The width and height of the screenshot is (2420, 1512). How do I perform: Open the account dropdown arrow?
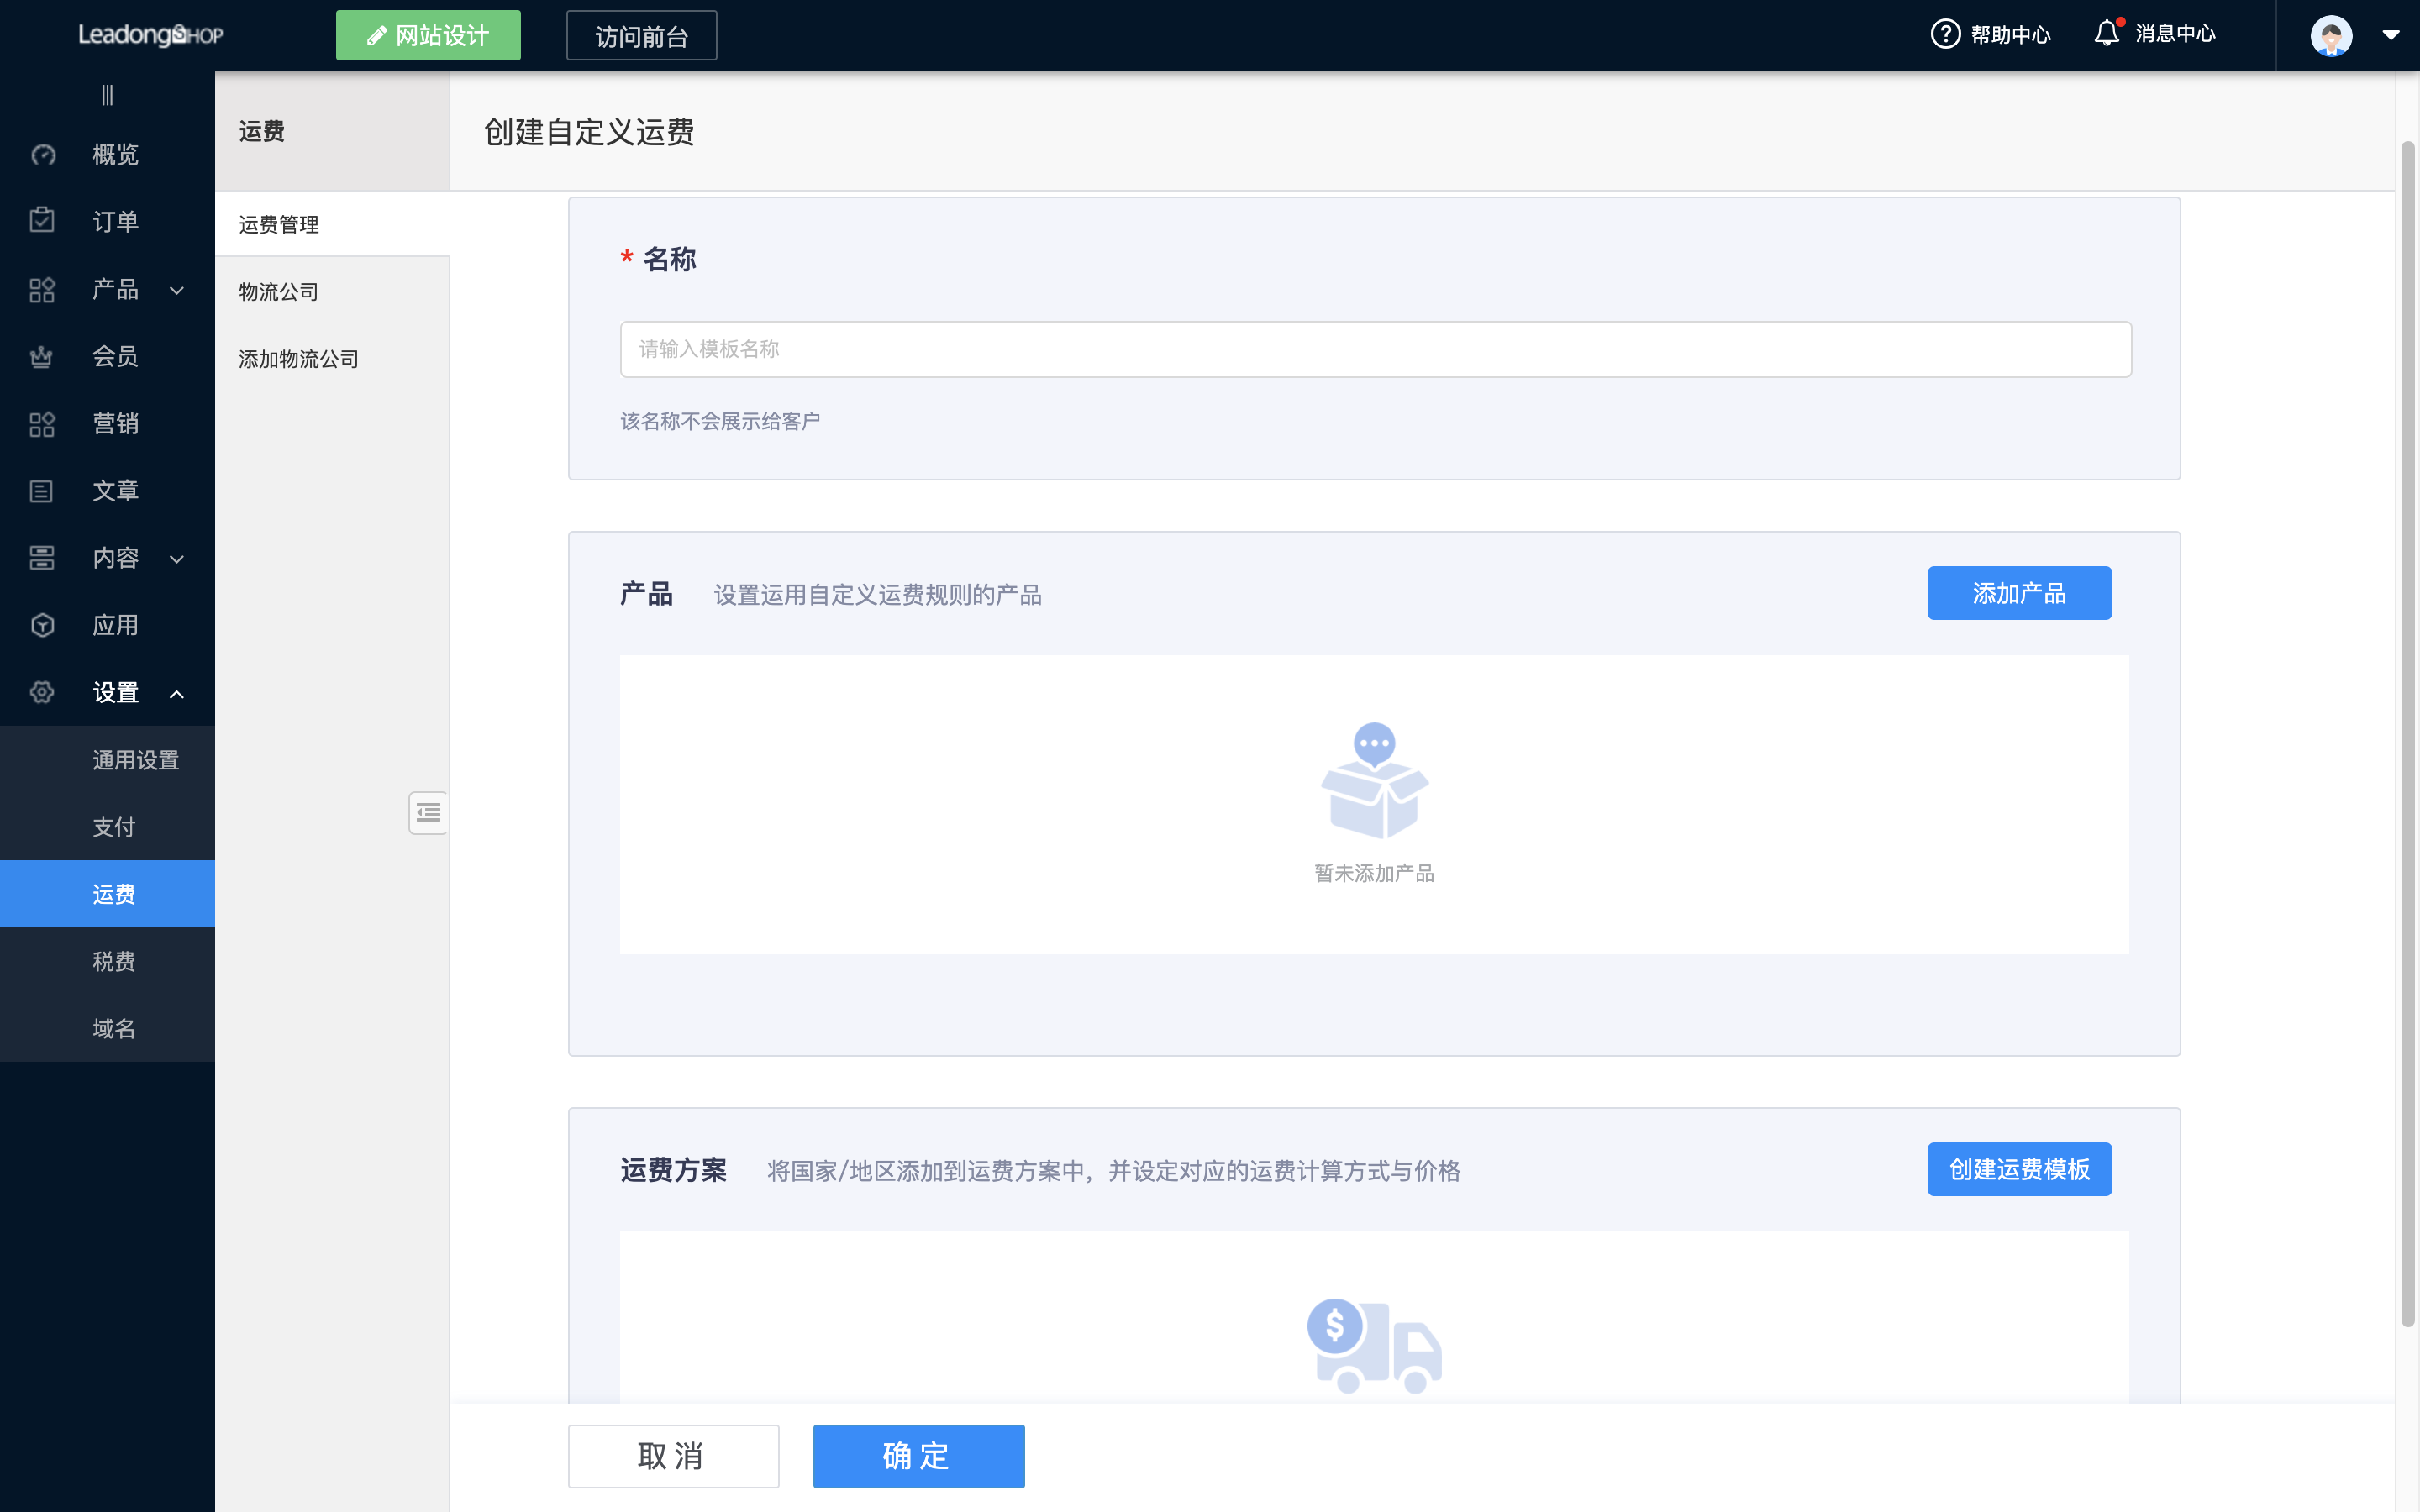(2391, 36)
